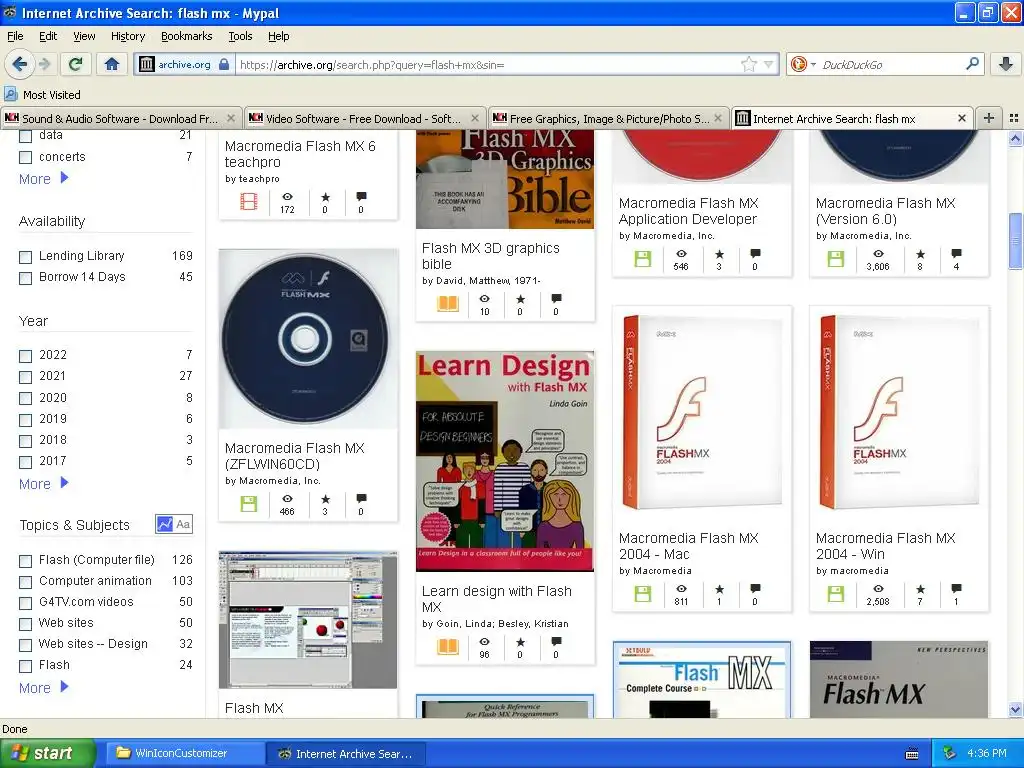The height and width of the screenshot is (768, 1024).
Task: Tick the Computer animation topic checkbox
Action: (x=25, y=582)
